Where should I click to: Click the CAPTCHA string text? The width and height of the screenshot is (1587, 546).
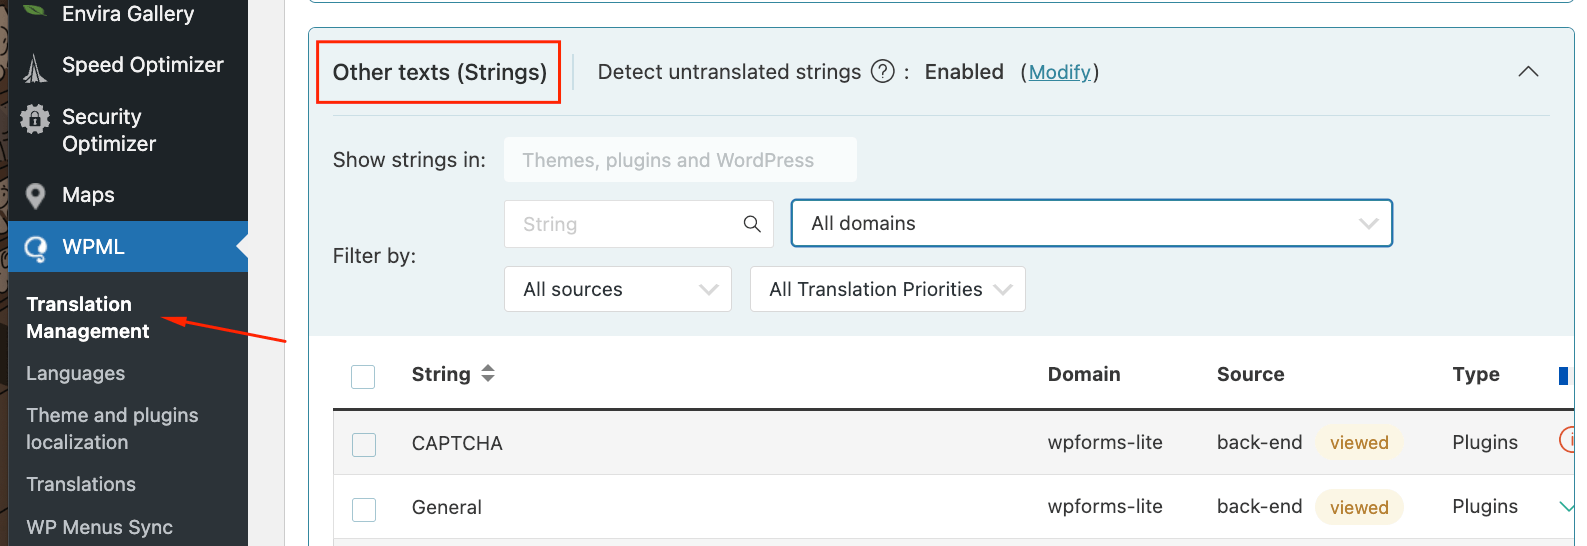(x=457, y=443)
